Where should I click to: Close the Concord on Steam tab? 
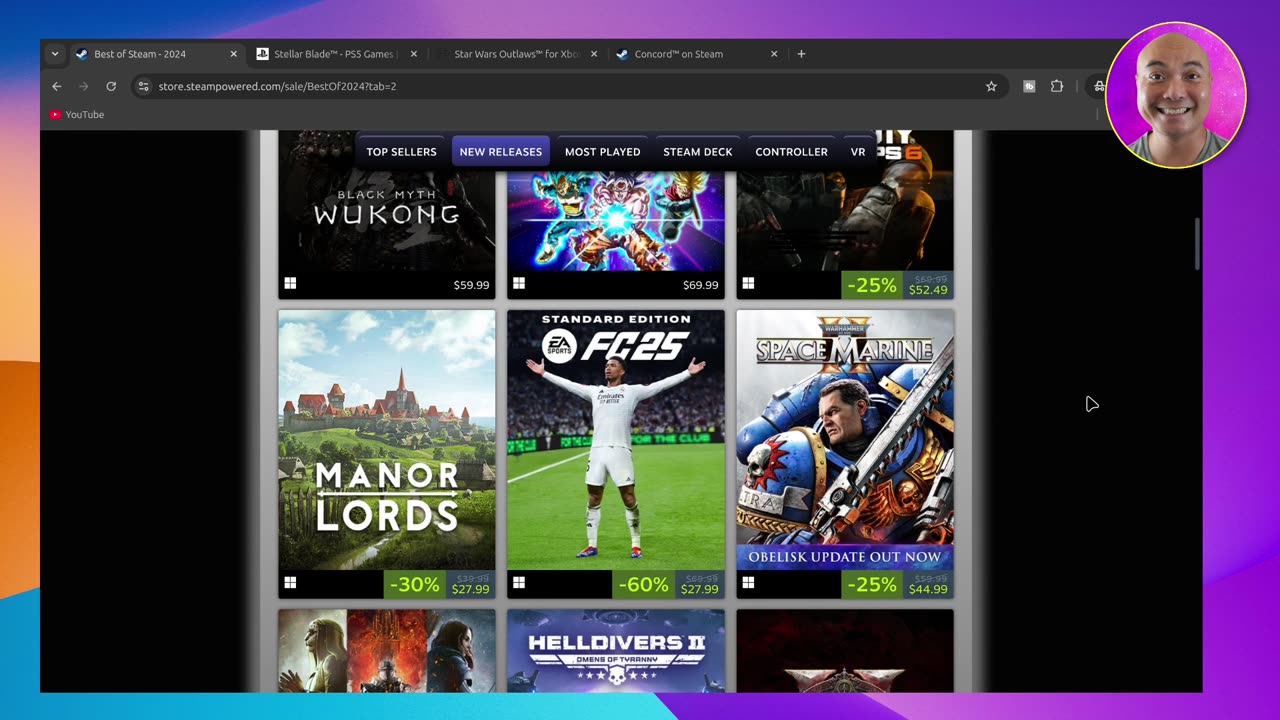pos(774,54)
